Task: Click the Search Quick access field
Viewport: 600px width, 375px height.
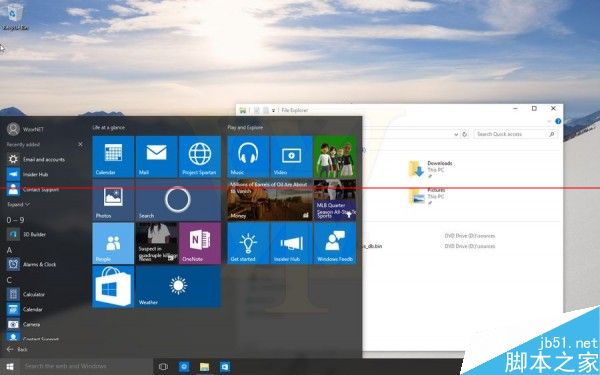Action: click(x=515, y=134)
